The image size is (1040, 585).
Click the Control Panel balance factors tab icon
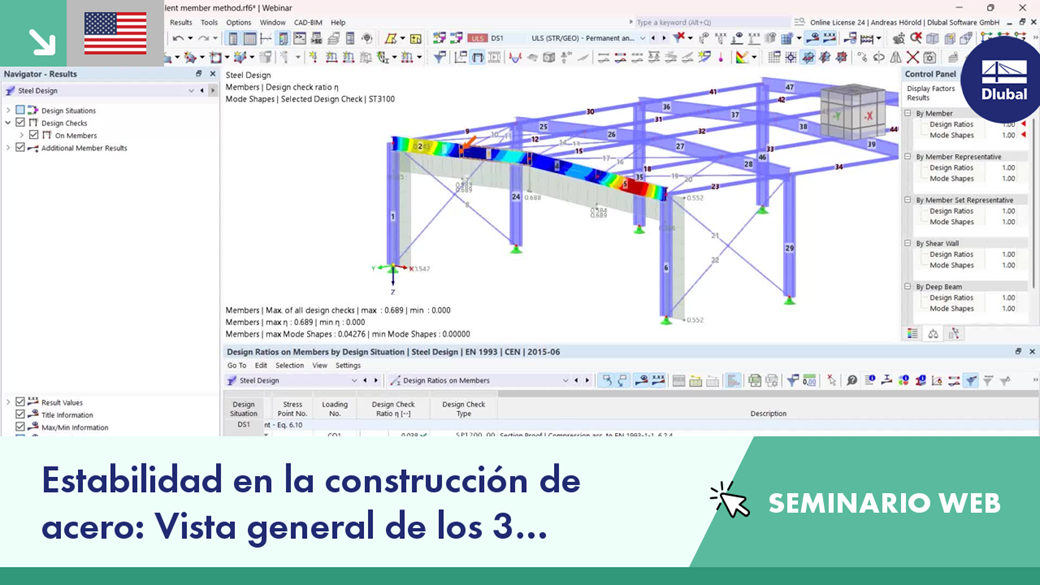(x=933, y=334)
